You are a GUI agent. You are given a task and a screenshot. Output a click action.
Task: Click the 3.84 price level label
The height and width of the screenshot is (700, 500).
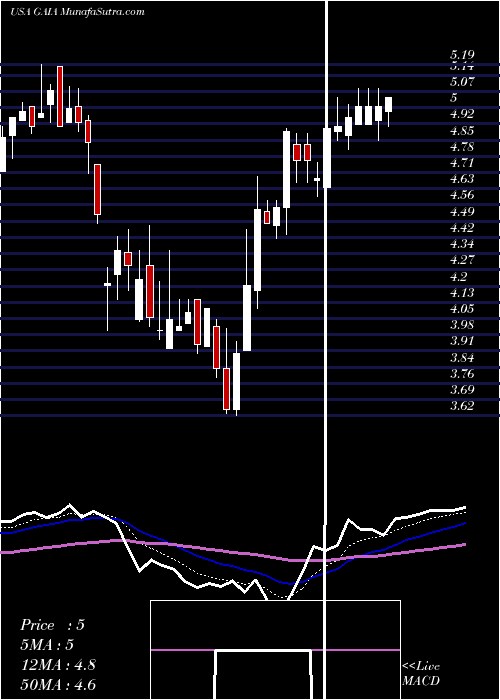462,358
